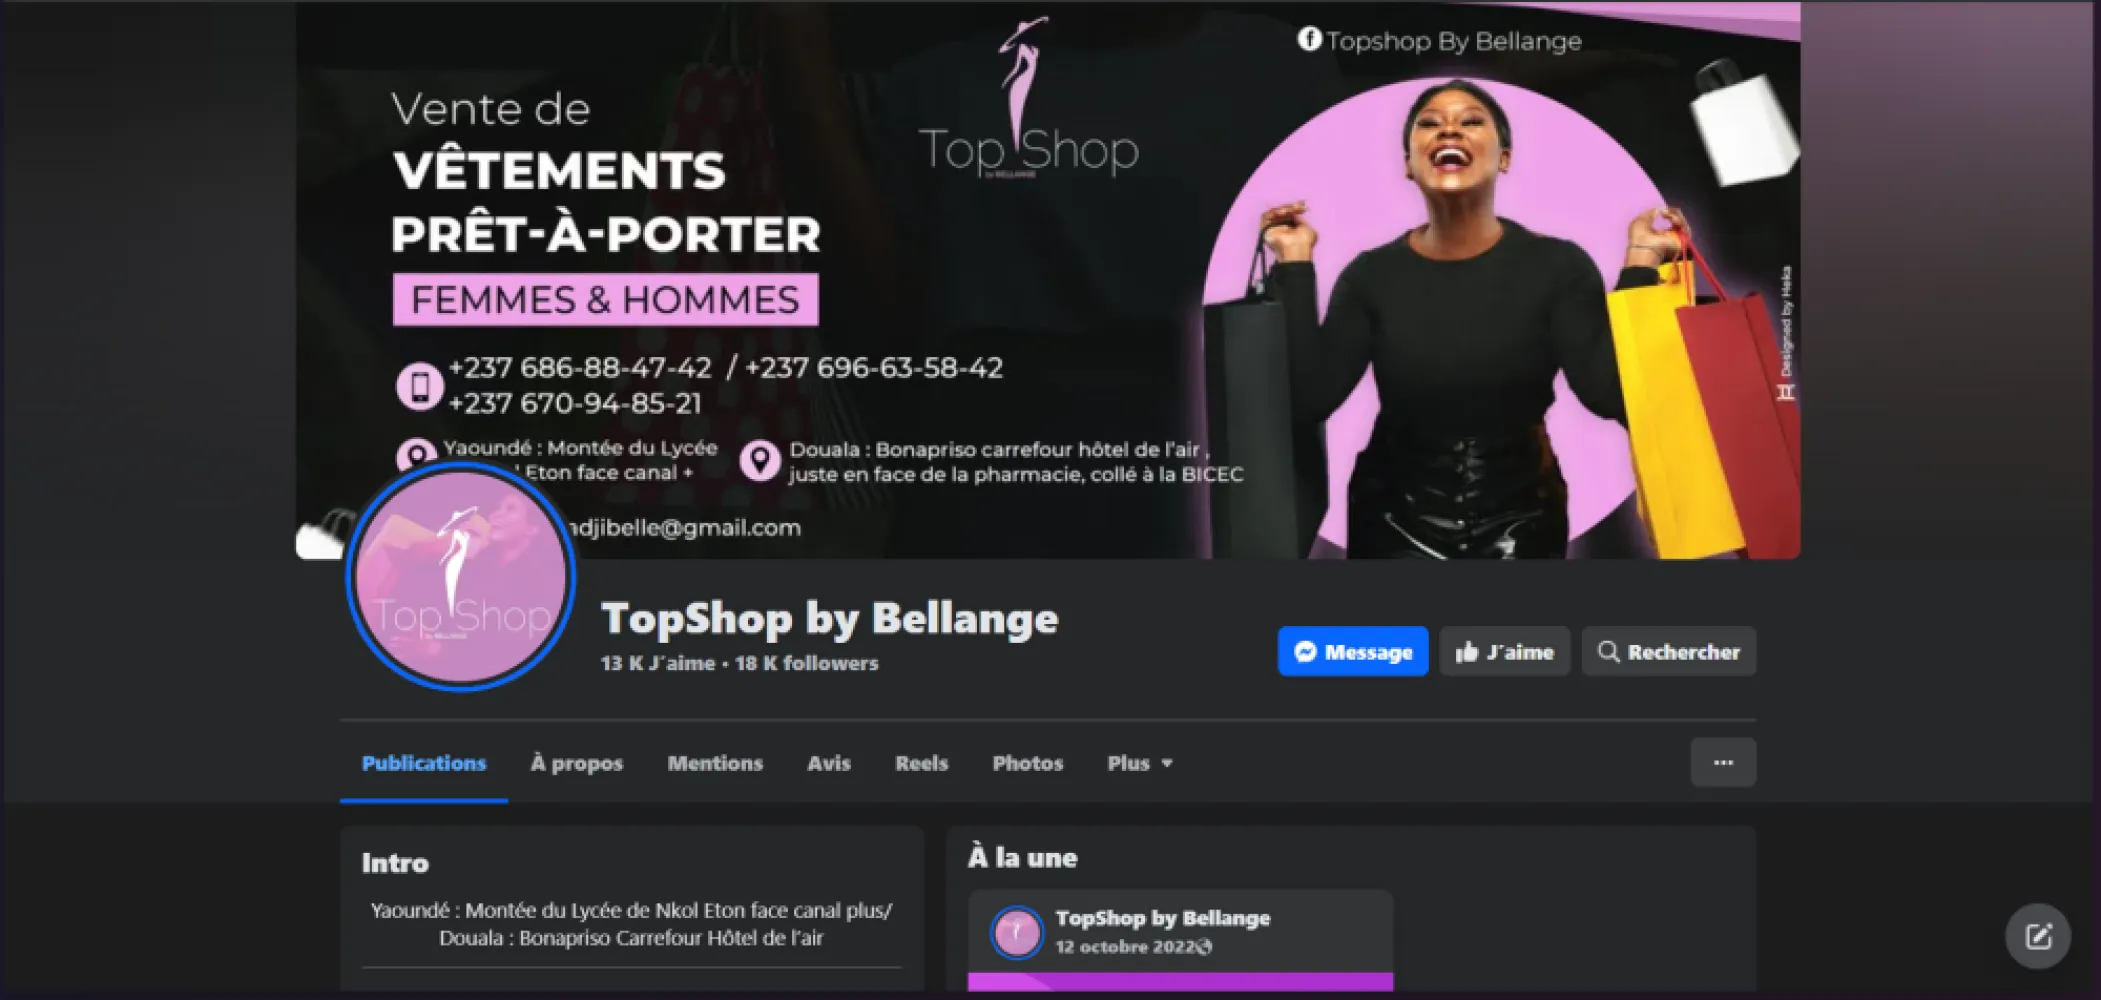Viewport: 2101px width, 1000px height.
Task: Open the TopShop profile picture
Action: [461, 577]
